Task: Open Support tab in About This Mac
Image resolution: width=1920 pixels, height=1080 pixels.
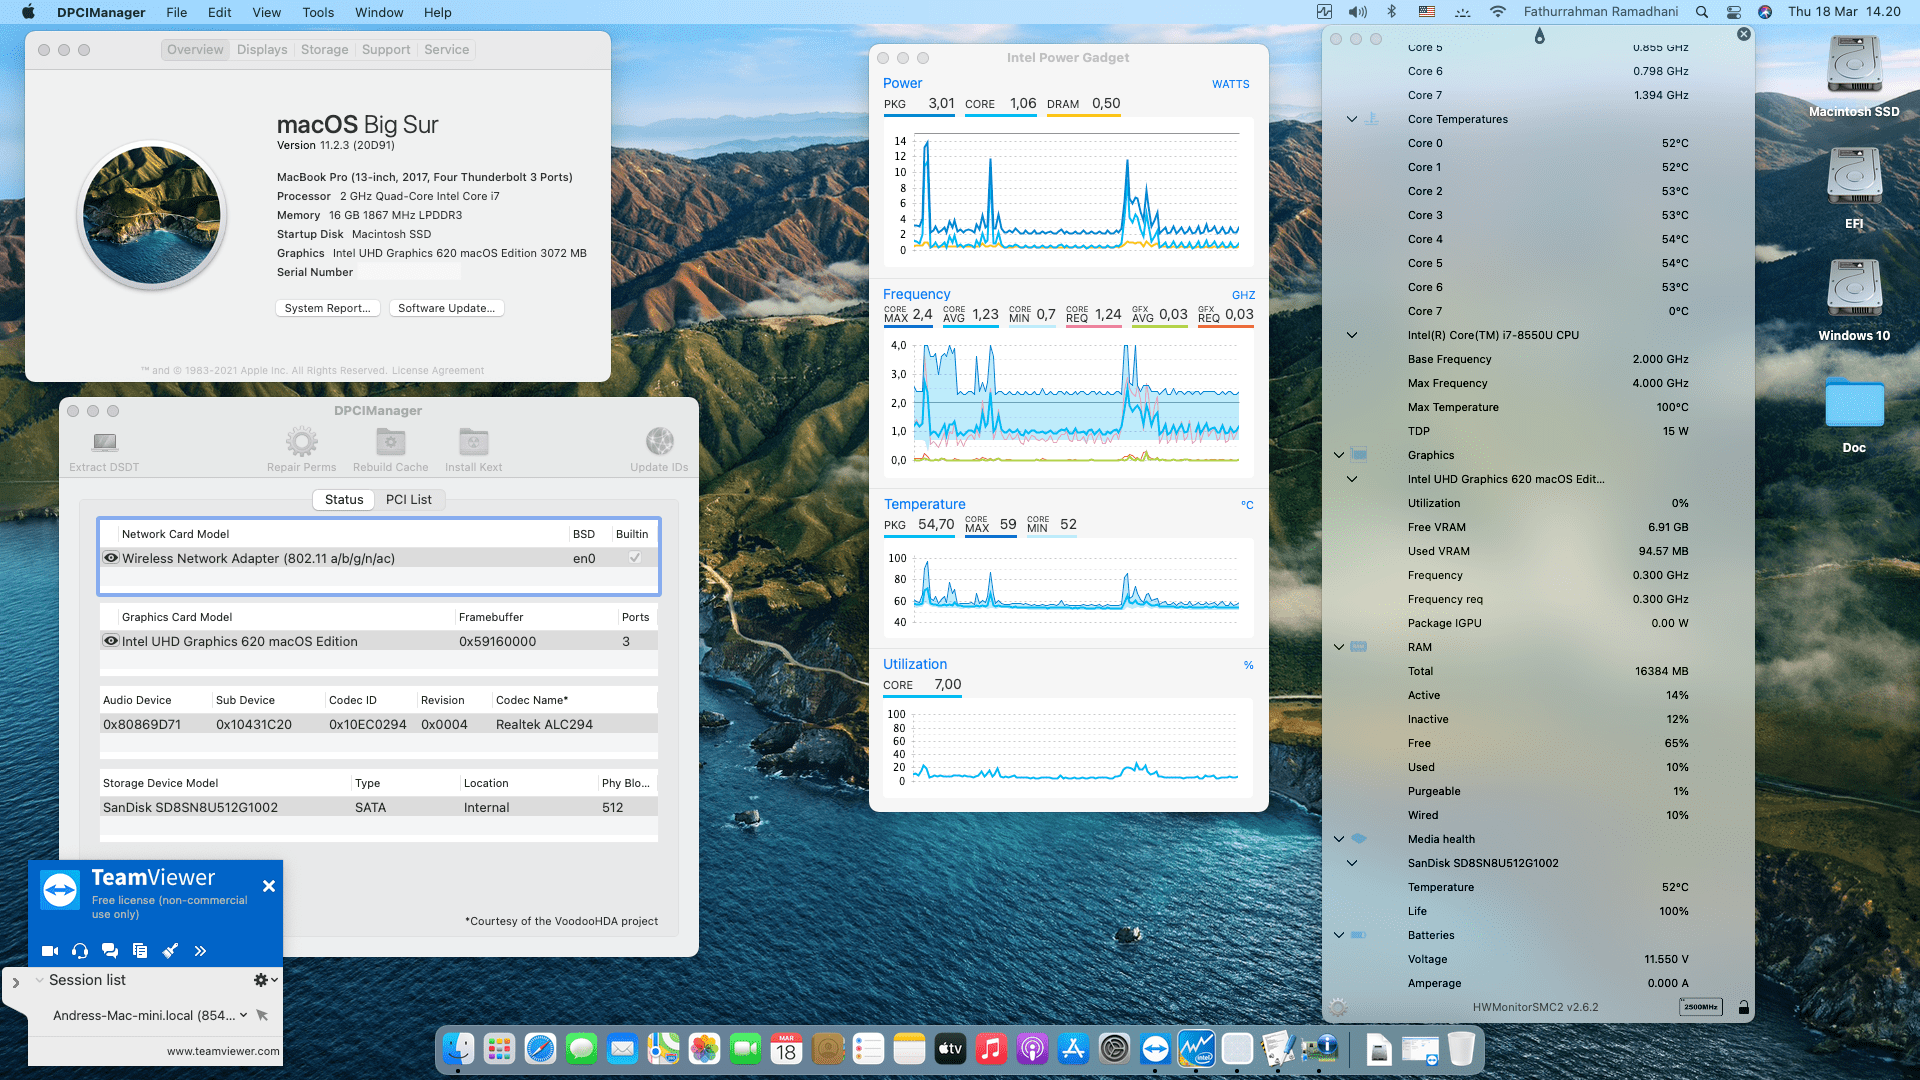Action: 386,49
